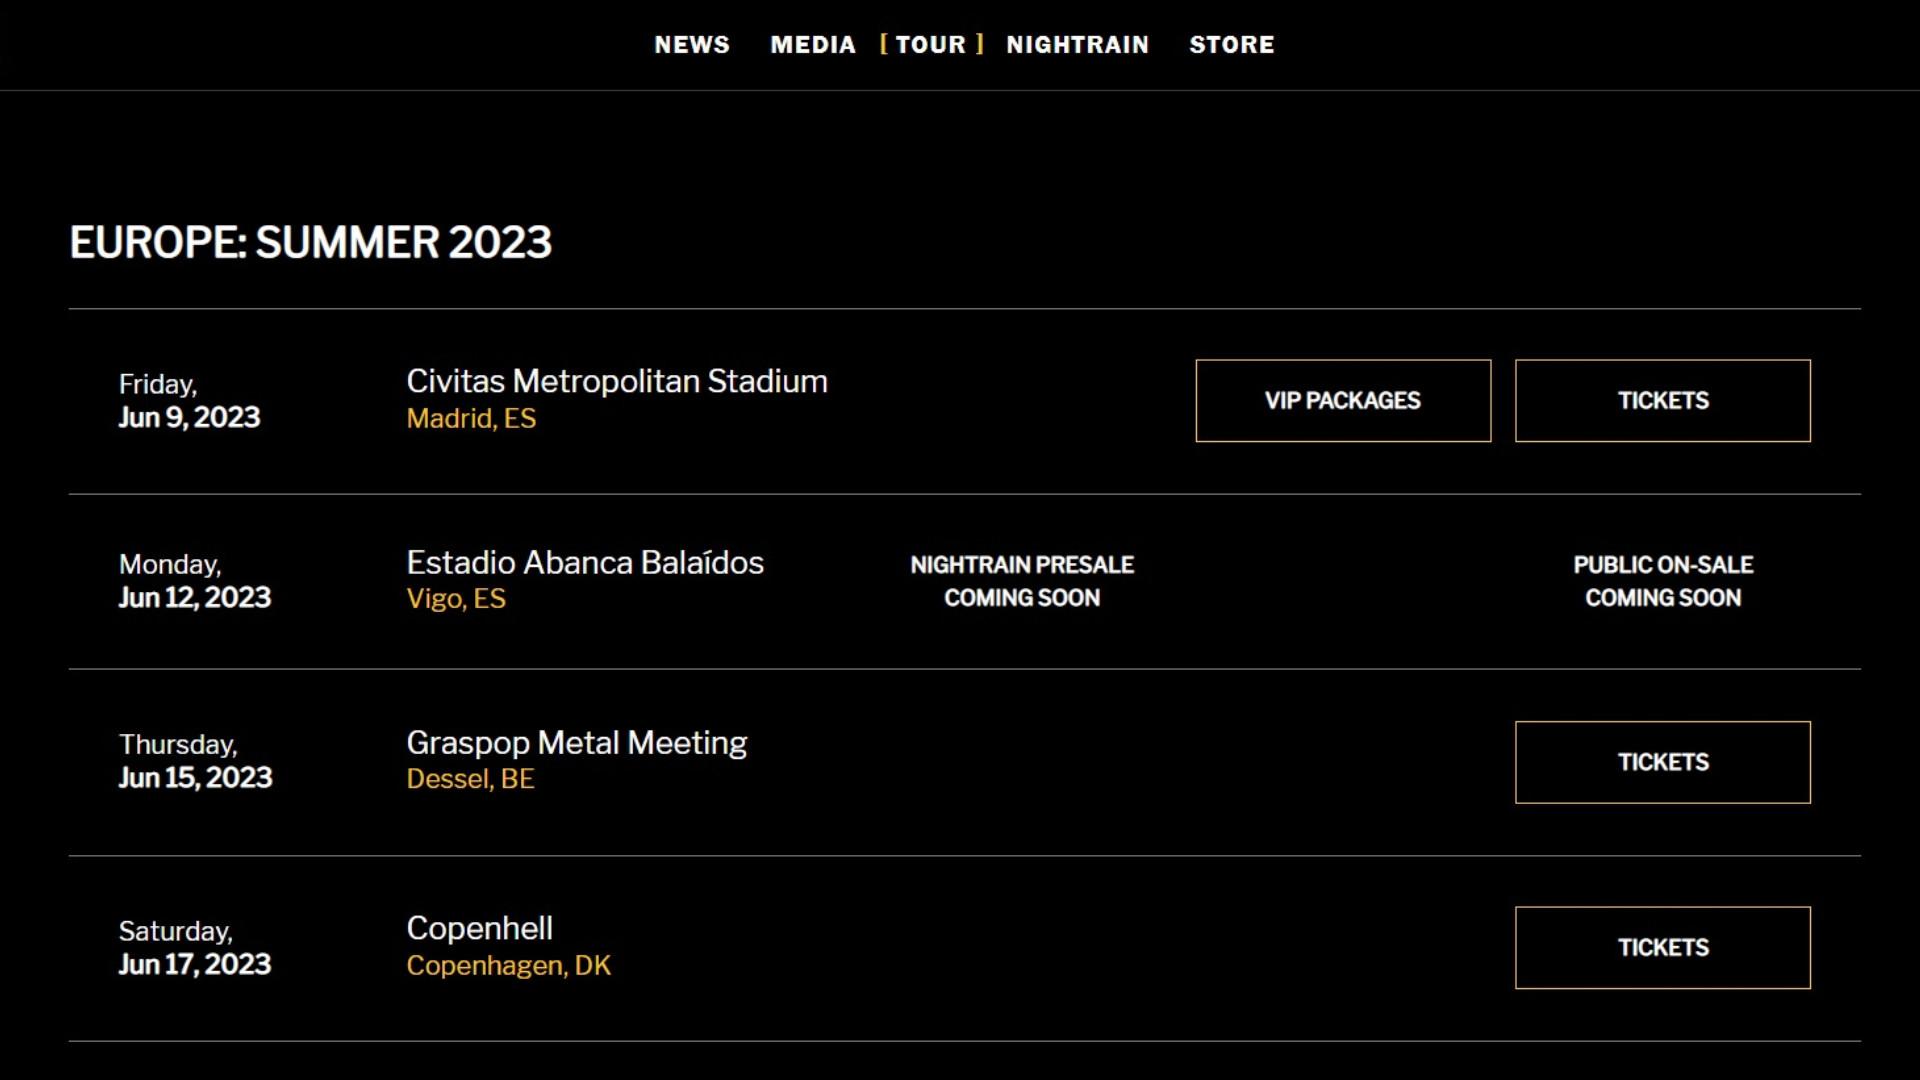The image size is (1920, 1080).
Task: Open the MEDIA section
Action: 813,44
